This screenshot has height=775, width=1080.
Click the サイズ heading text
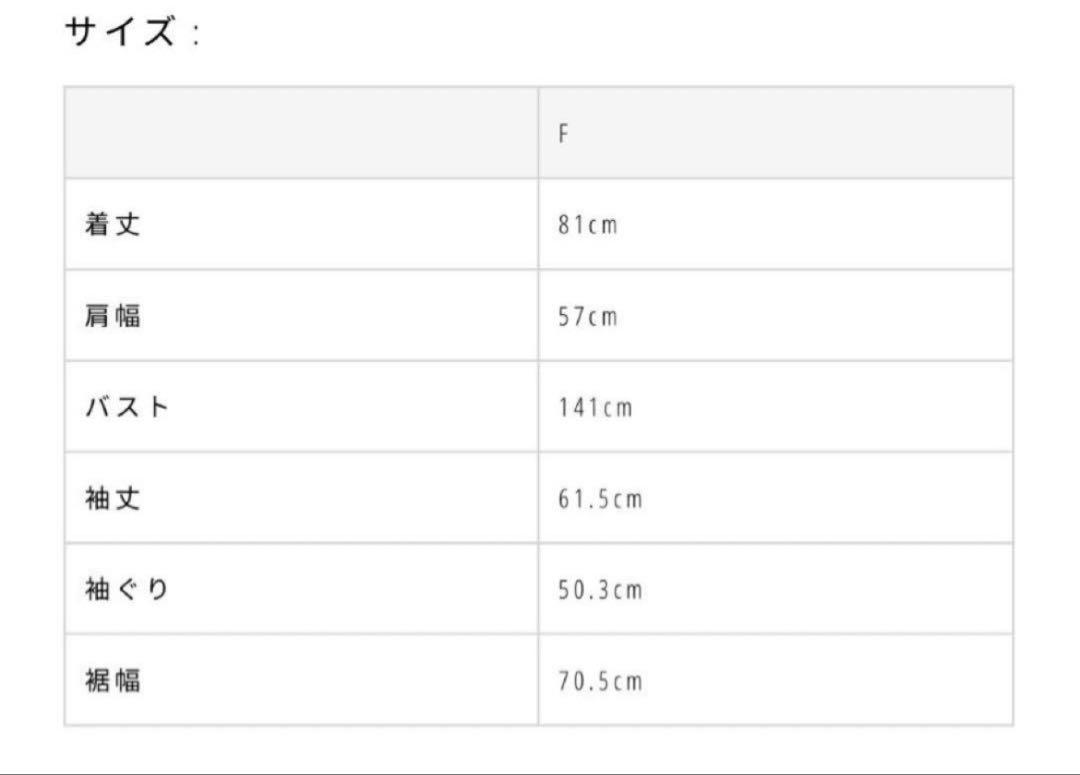[120, 32]
